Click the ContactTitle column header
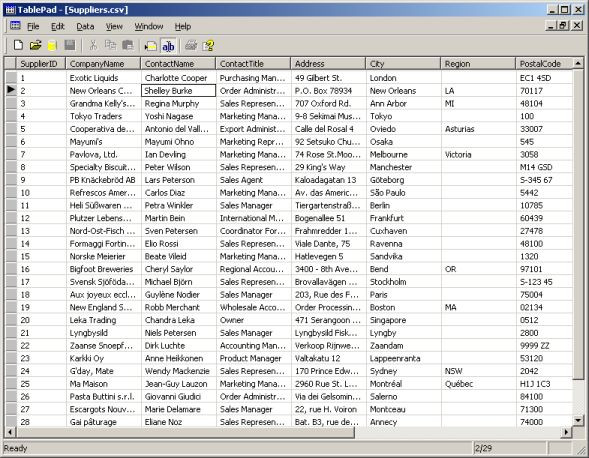Screen dimensions: 589x458 (253, 63)
